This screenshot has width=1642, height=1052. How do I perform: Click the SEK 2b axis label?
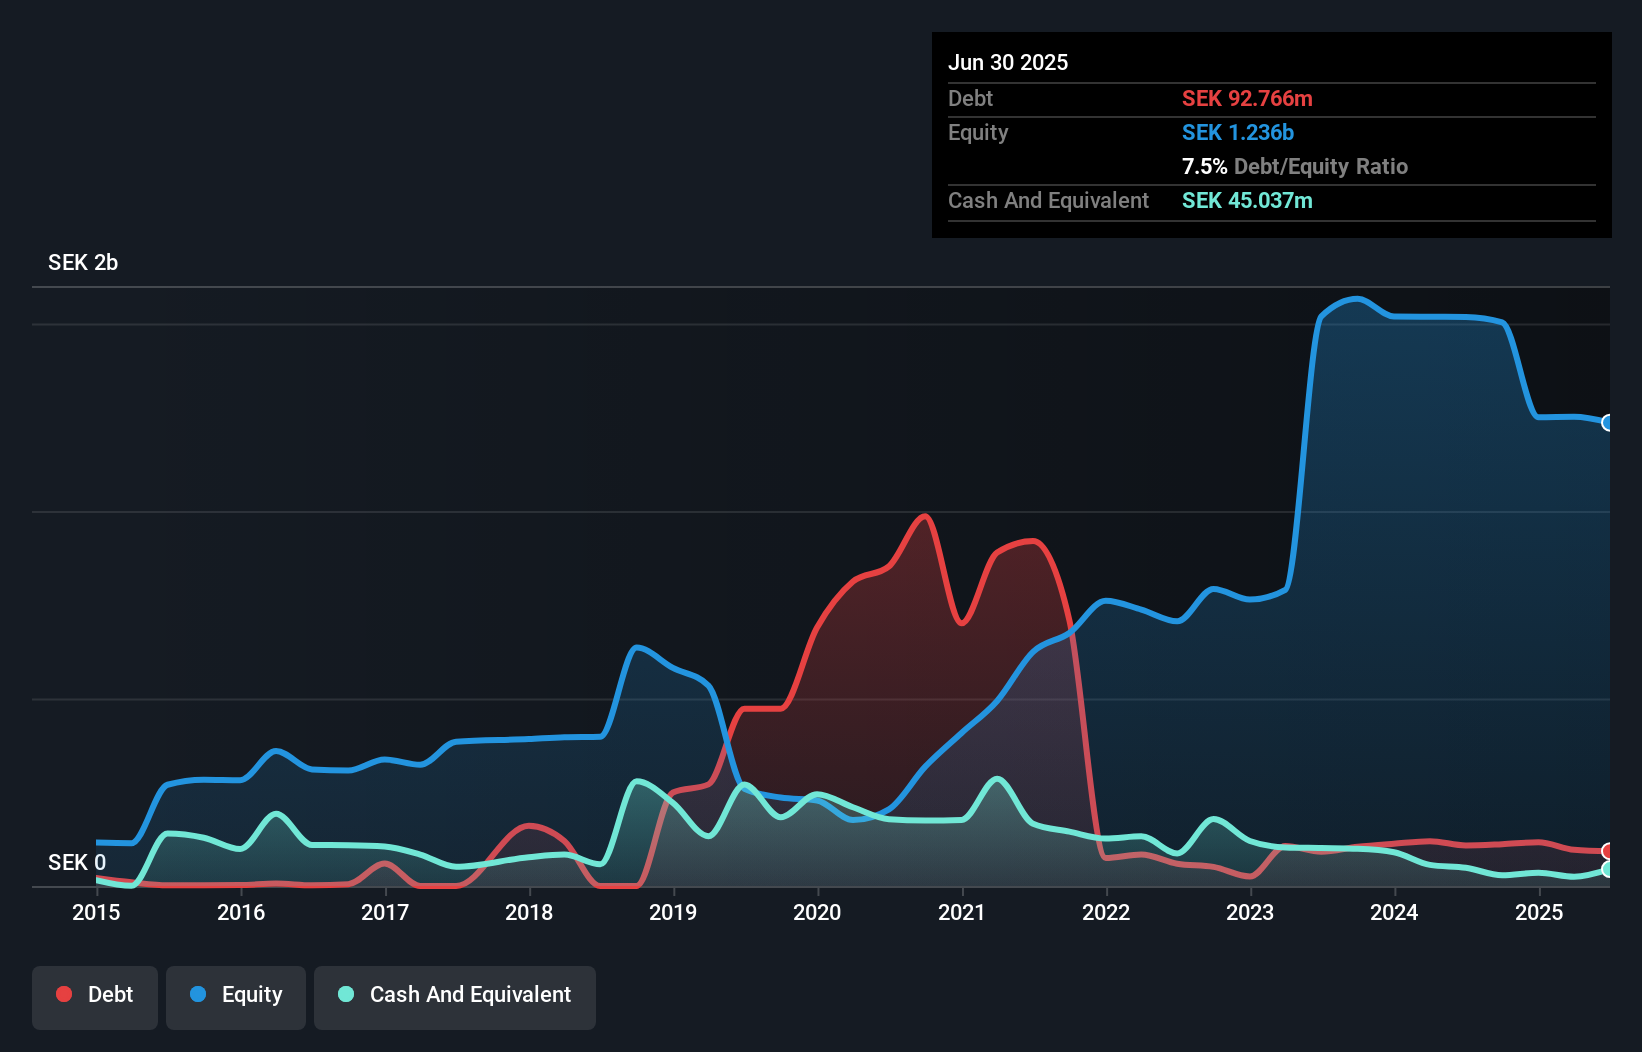[x=83, y=262]
